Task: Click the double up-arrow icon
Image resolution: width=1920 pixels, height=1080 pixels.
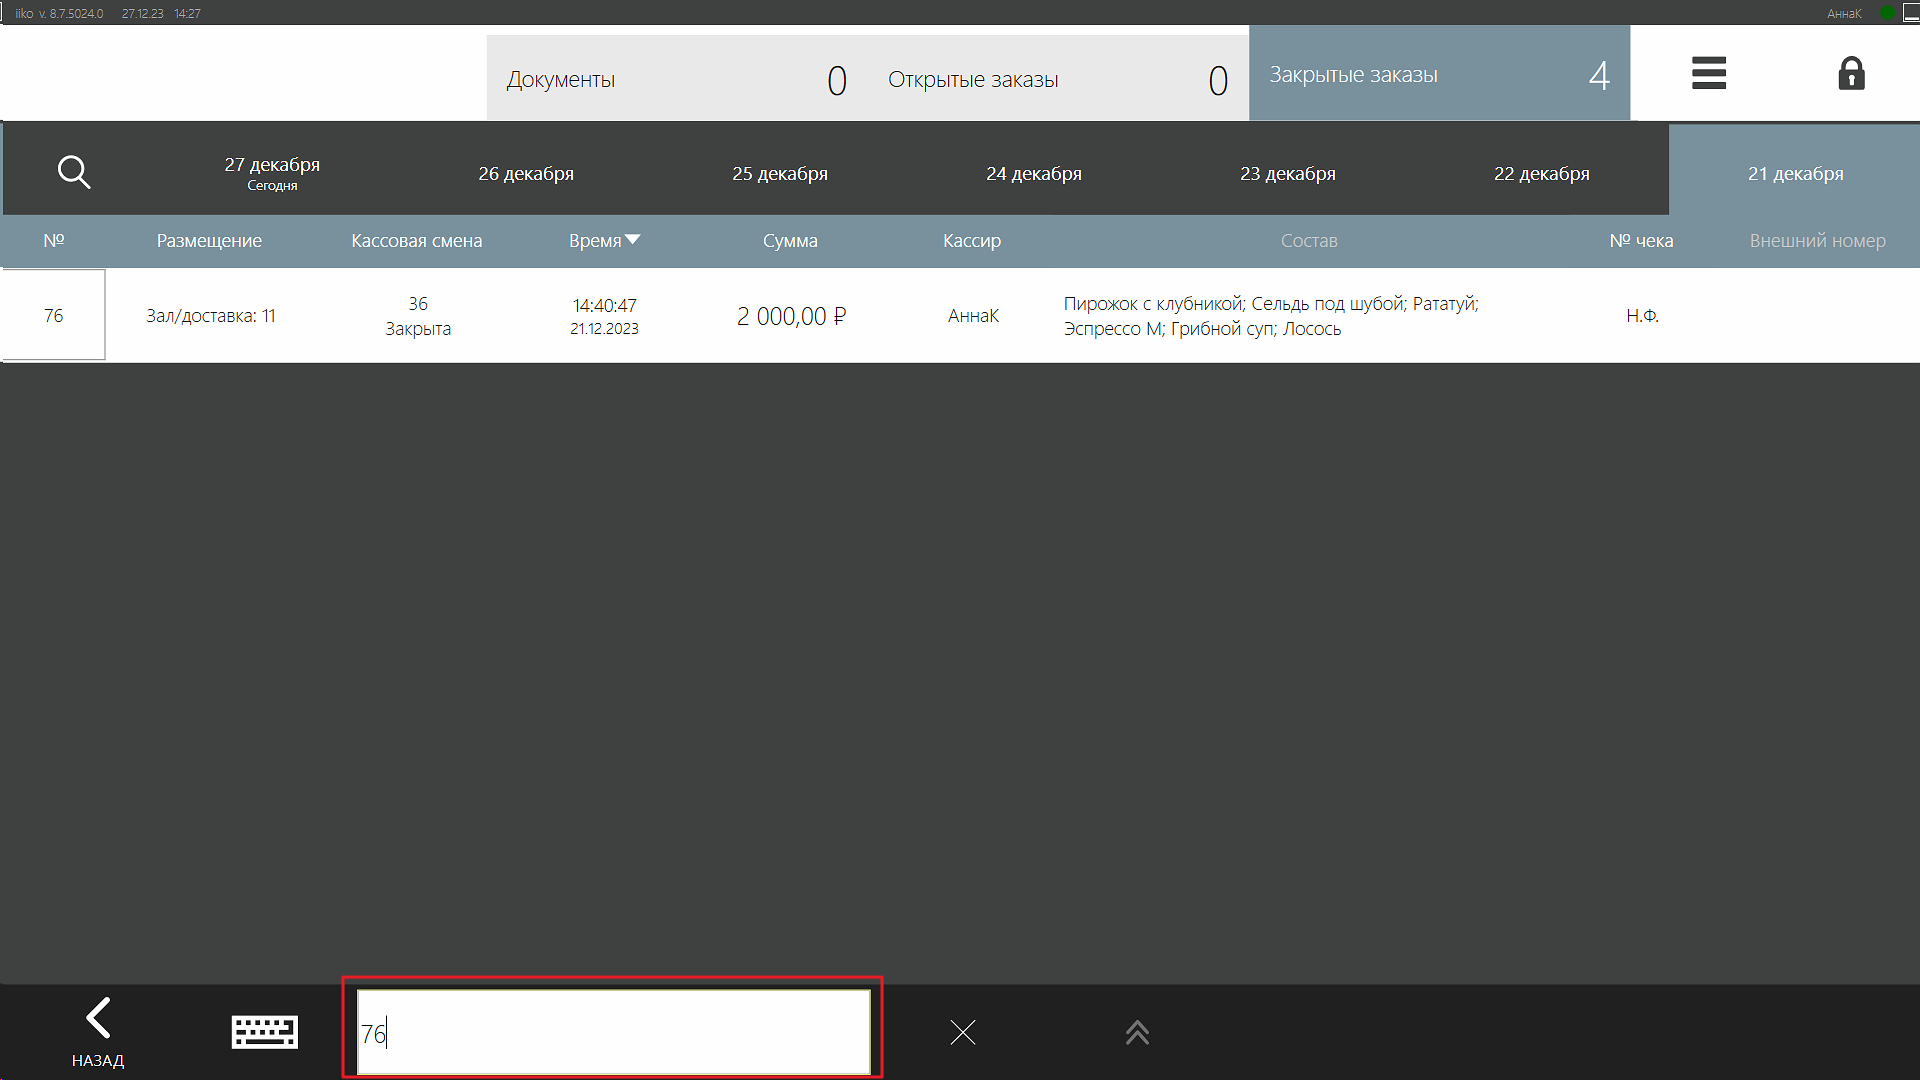Action: [x=1137, y=1032]
